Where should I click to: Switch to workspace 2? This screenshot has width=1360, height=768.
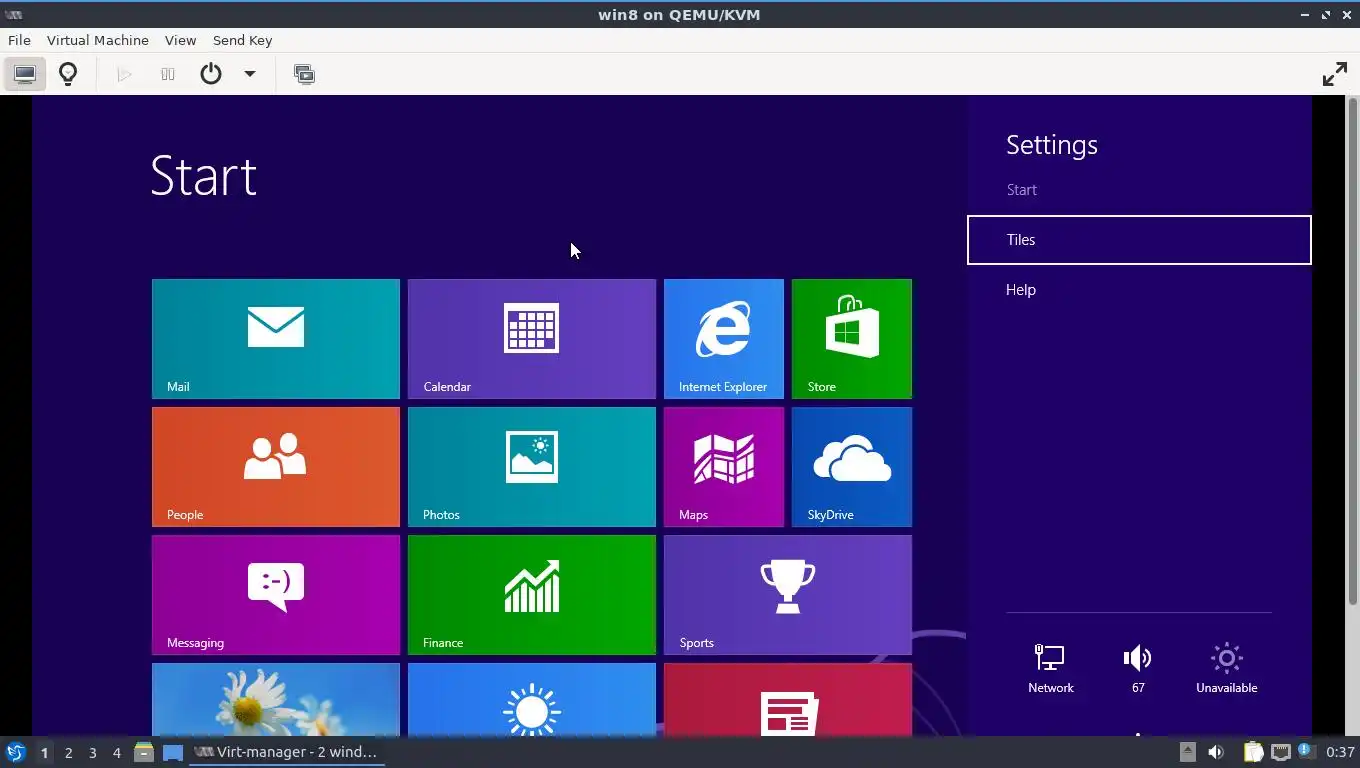68,752
